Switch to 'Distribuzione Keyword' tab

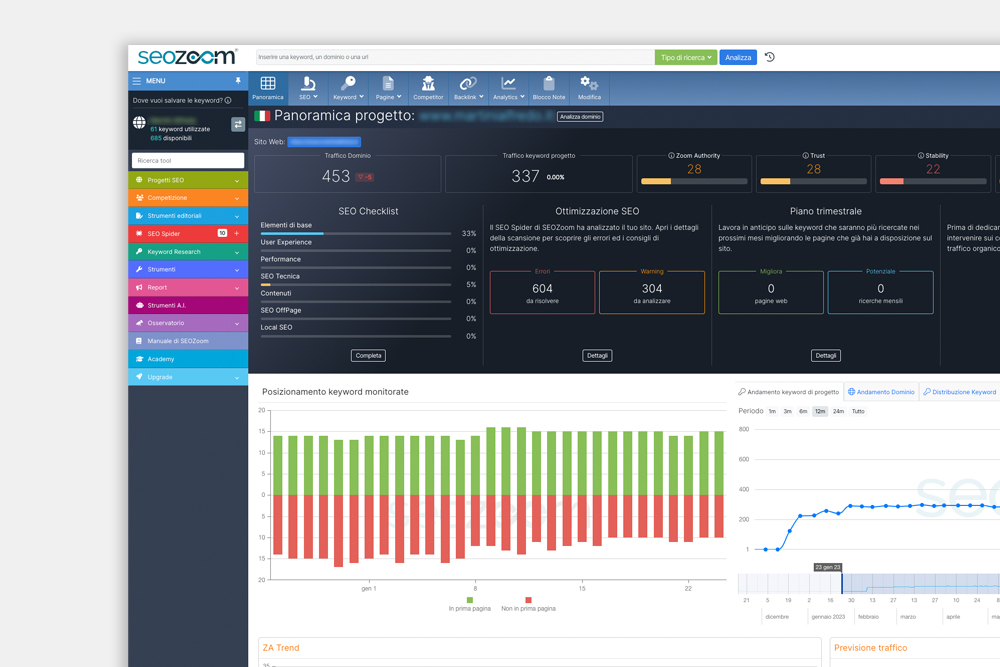960,392
